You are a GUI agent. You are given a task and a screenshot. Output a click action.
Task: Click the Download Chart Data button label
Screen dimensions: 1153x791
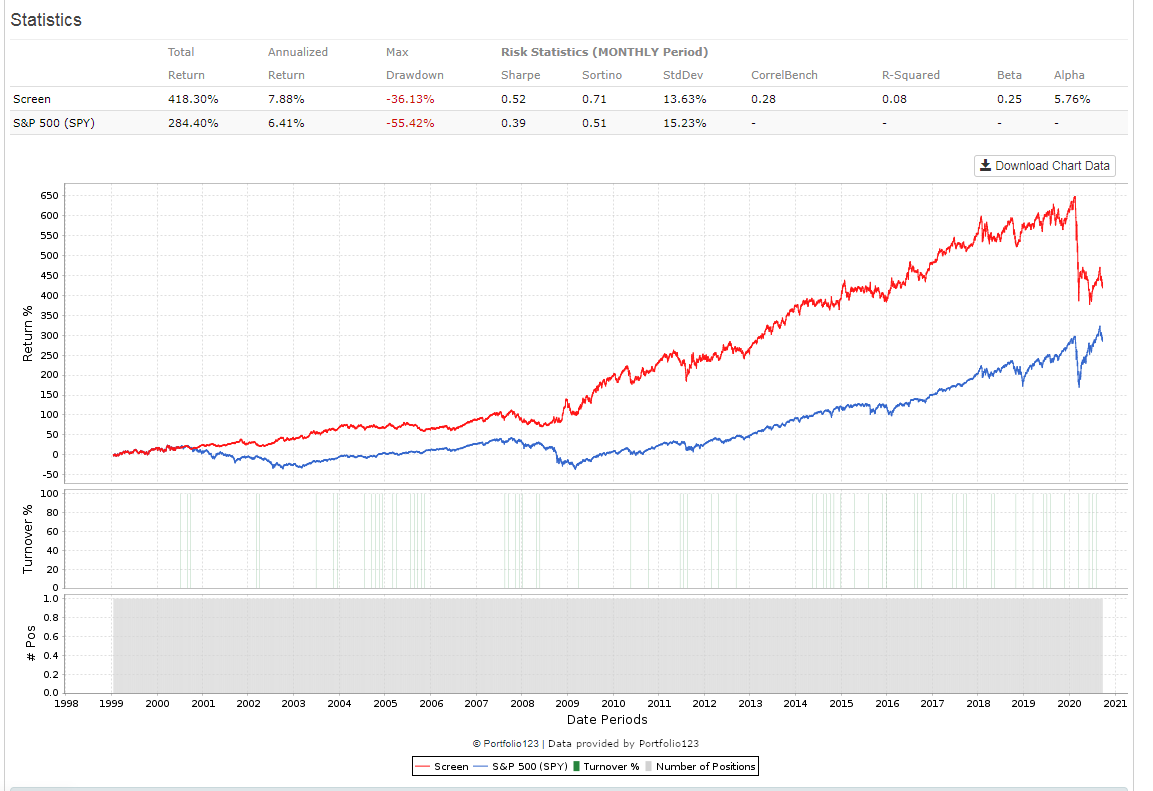pyautogui.click(x=1052, y=166)
